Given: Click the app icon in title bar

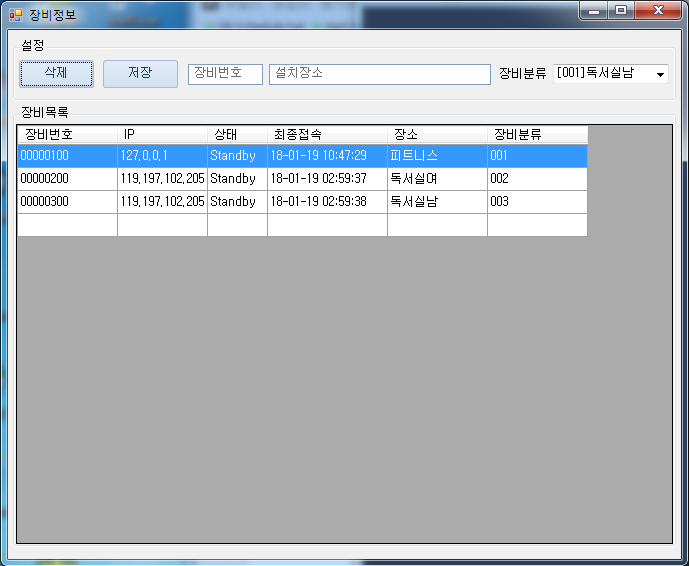Looking at the screenshot, I should 16,14.
